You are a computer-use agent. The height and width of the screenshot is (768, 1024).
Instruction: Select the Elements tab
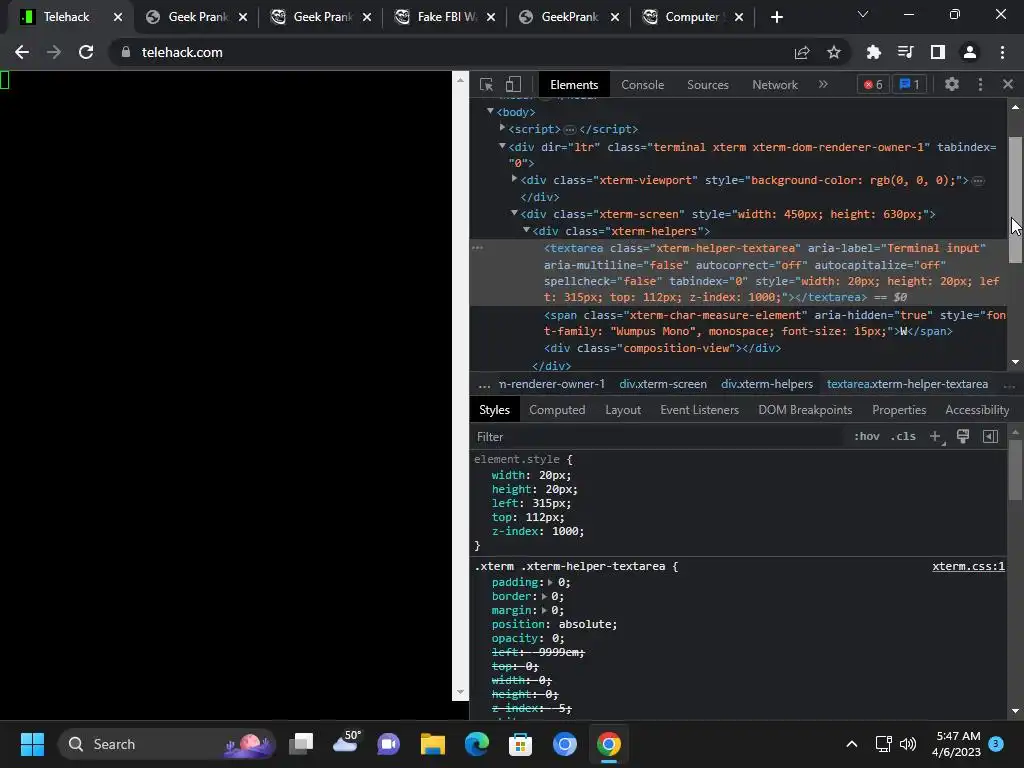(573, 84)
